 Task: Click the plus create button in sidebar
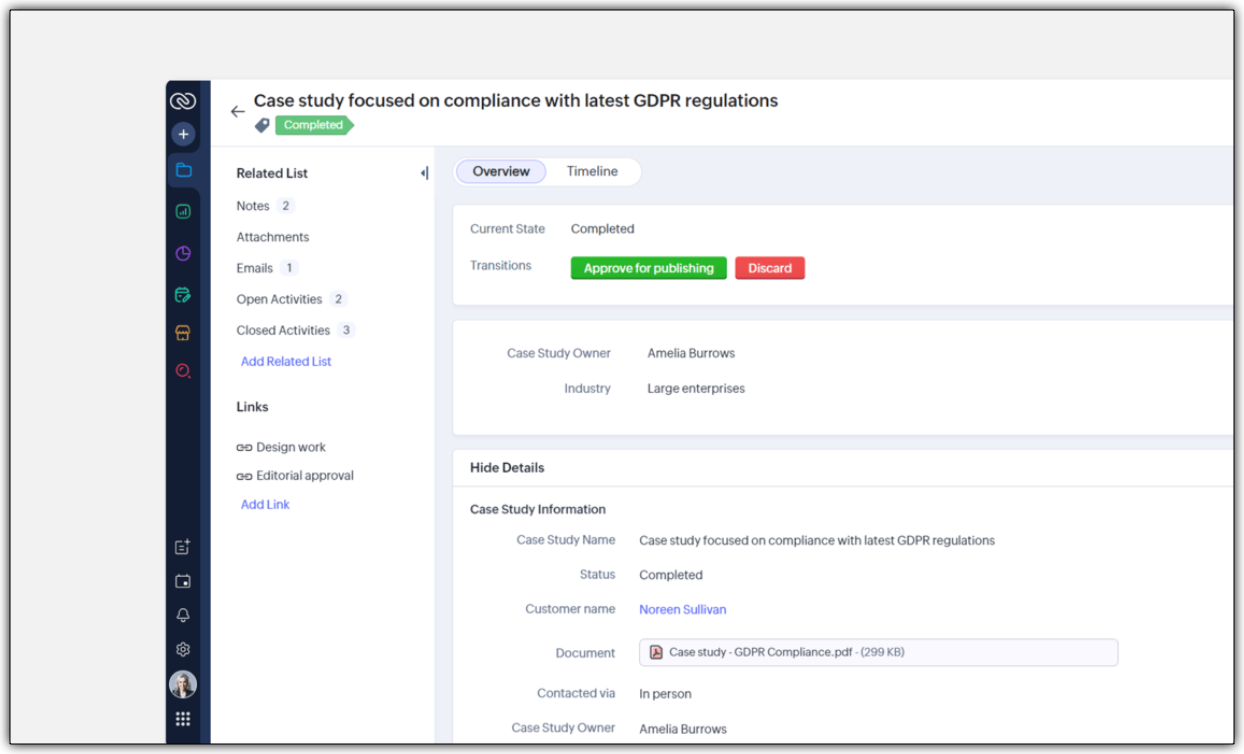tap(183, 134)
